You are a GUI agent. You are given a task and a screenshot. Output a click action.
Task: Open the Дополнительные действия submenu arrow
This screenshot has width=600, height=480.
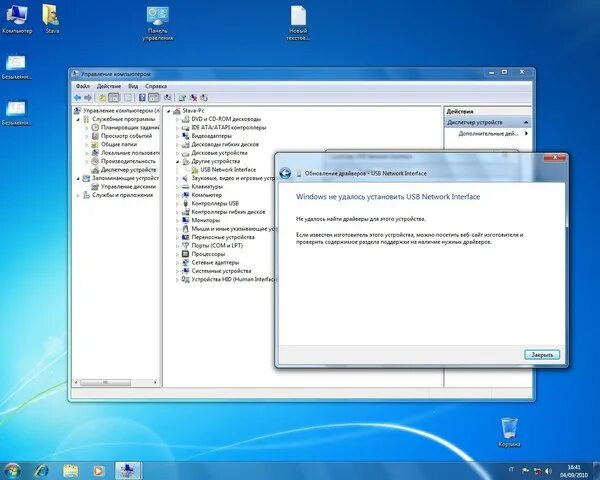[x=527, y=133]
